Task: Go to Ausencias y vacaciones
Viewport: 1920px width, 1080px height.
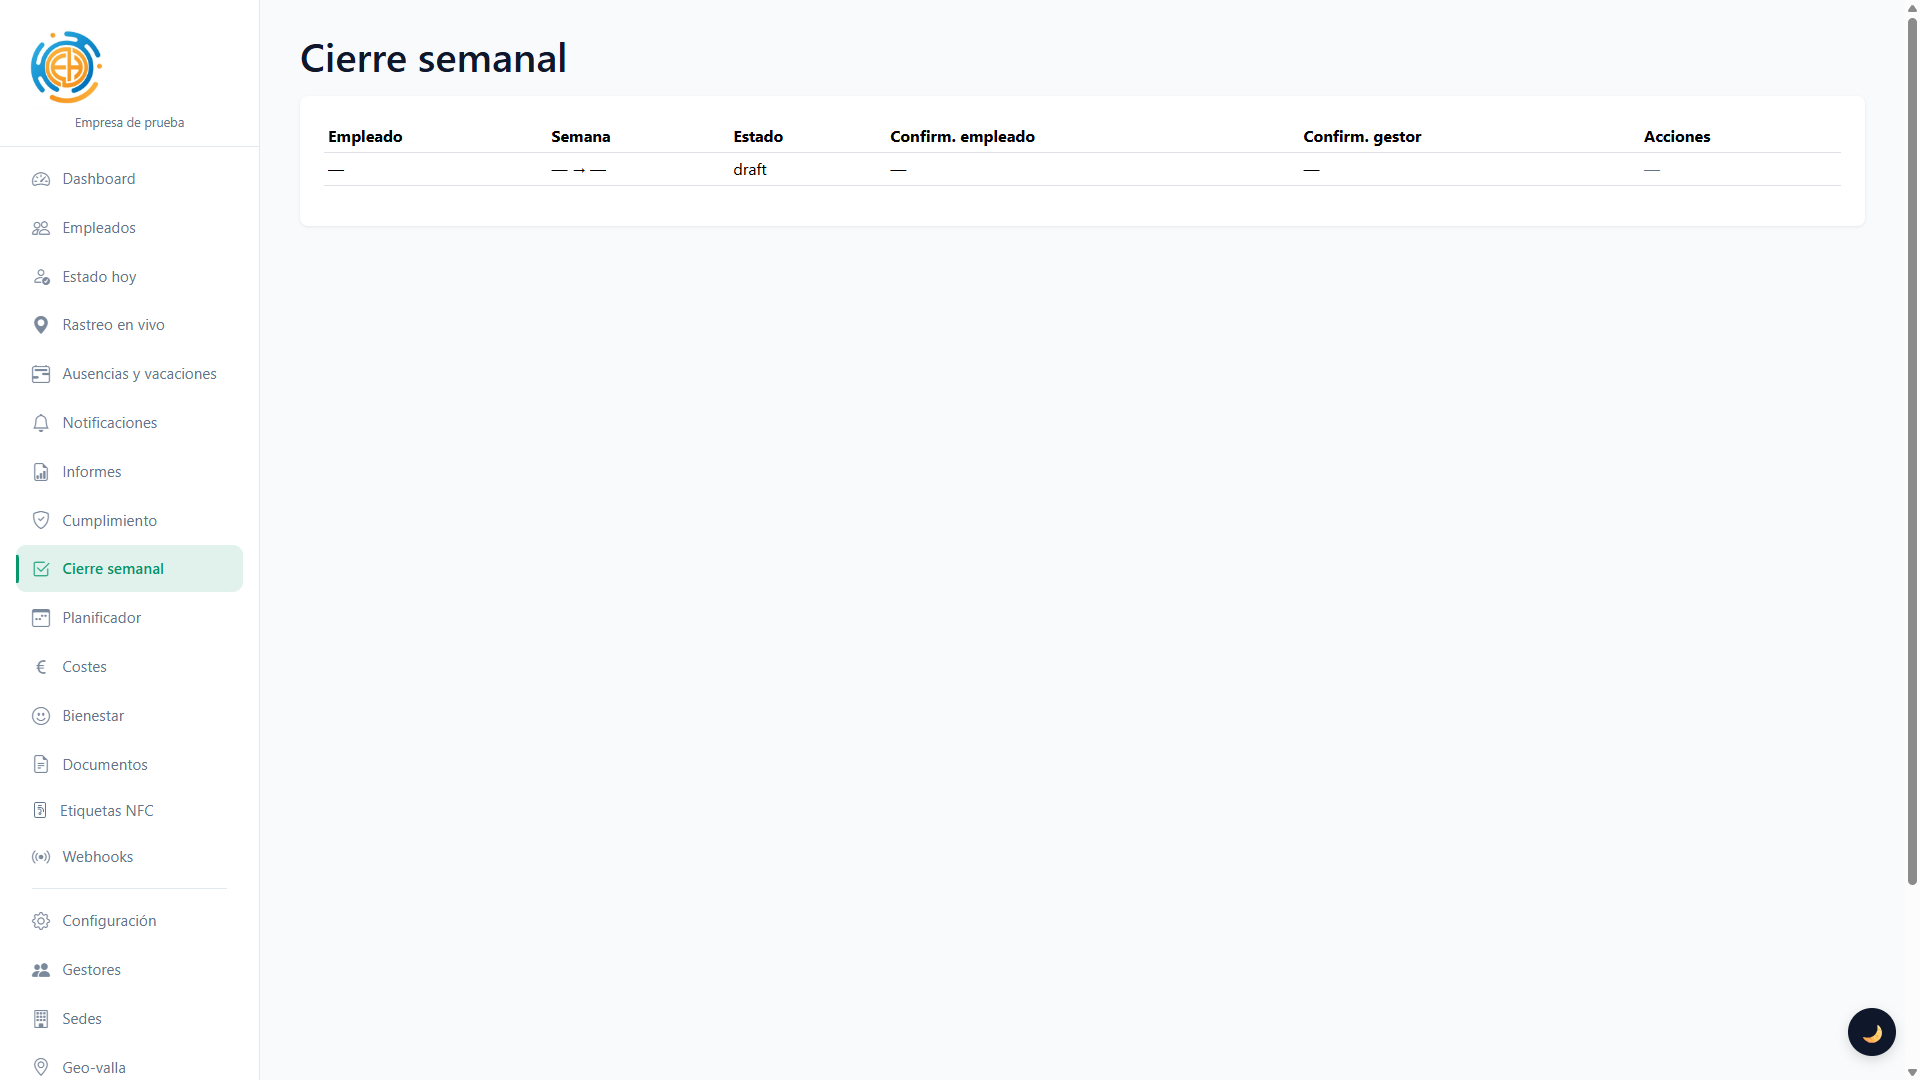Action: [x=139, y=374]
